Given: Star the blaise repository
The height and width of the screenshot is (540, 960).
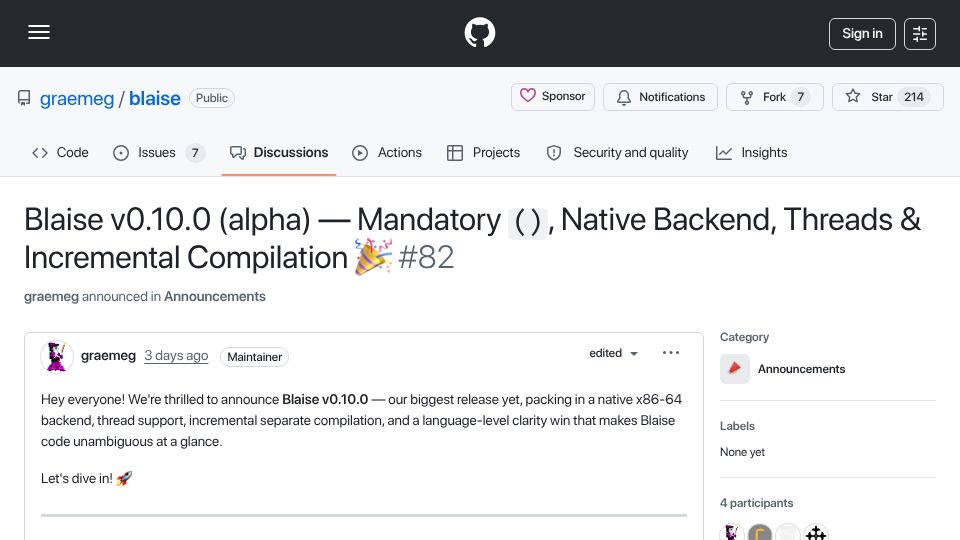Looking at the screenshot, I should click(x=887, y=97).
